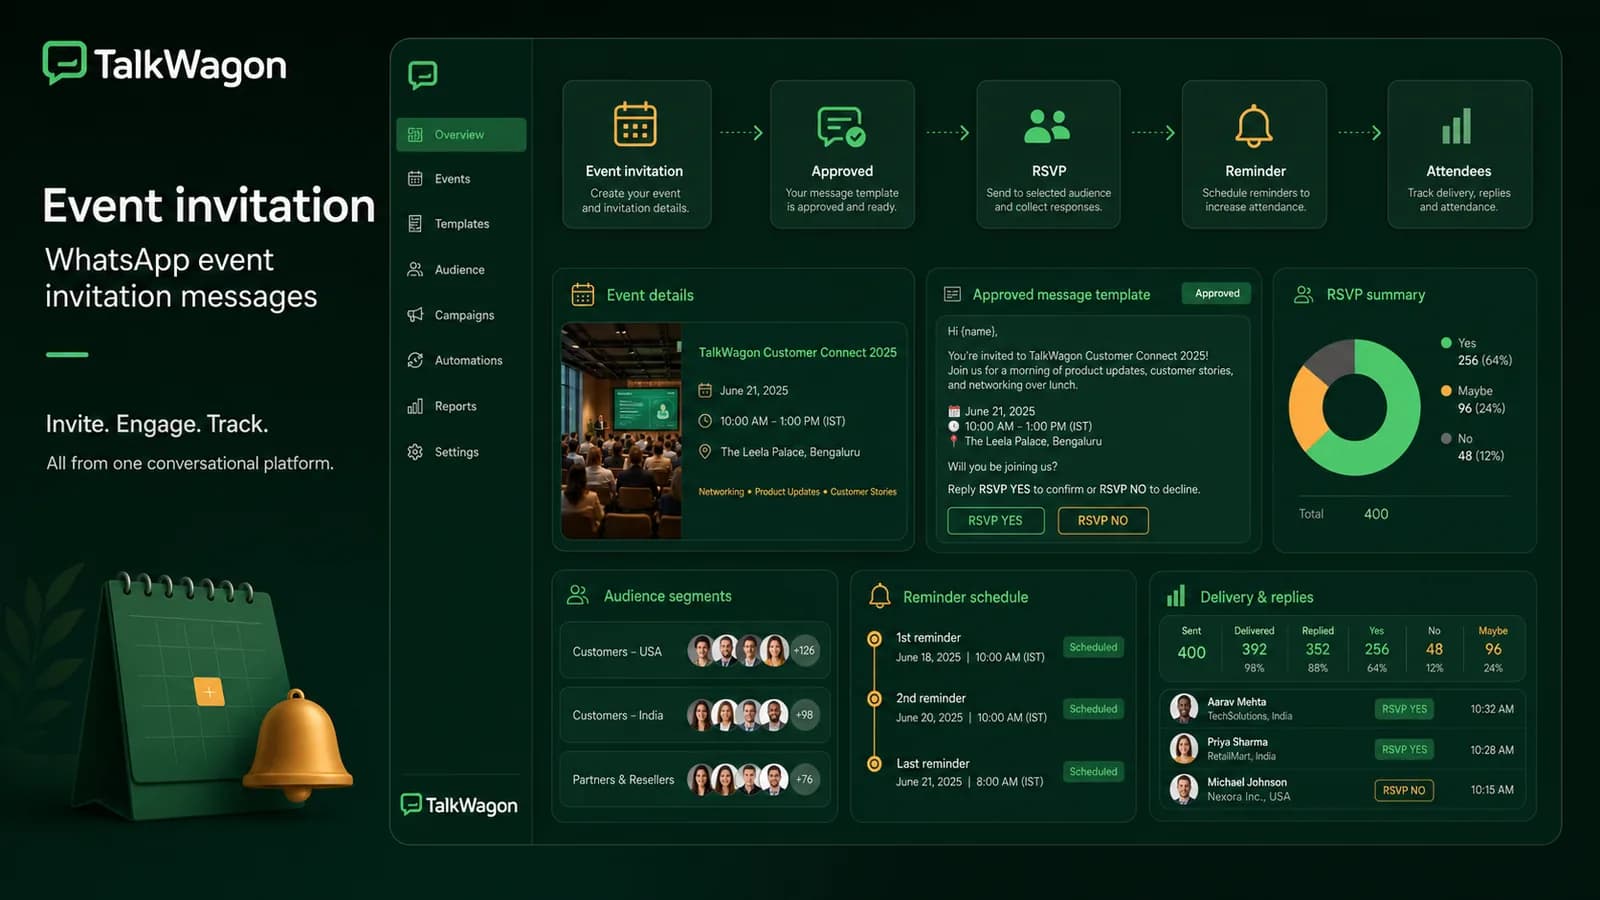This screenshot has width=1600, height=900.
Task: Click the 2nd reminder timeline marker
Action: (x=875, y=699)
